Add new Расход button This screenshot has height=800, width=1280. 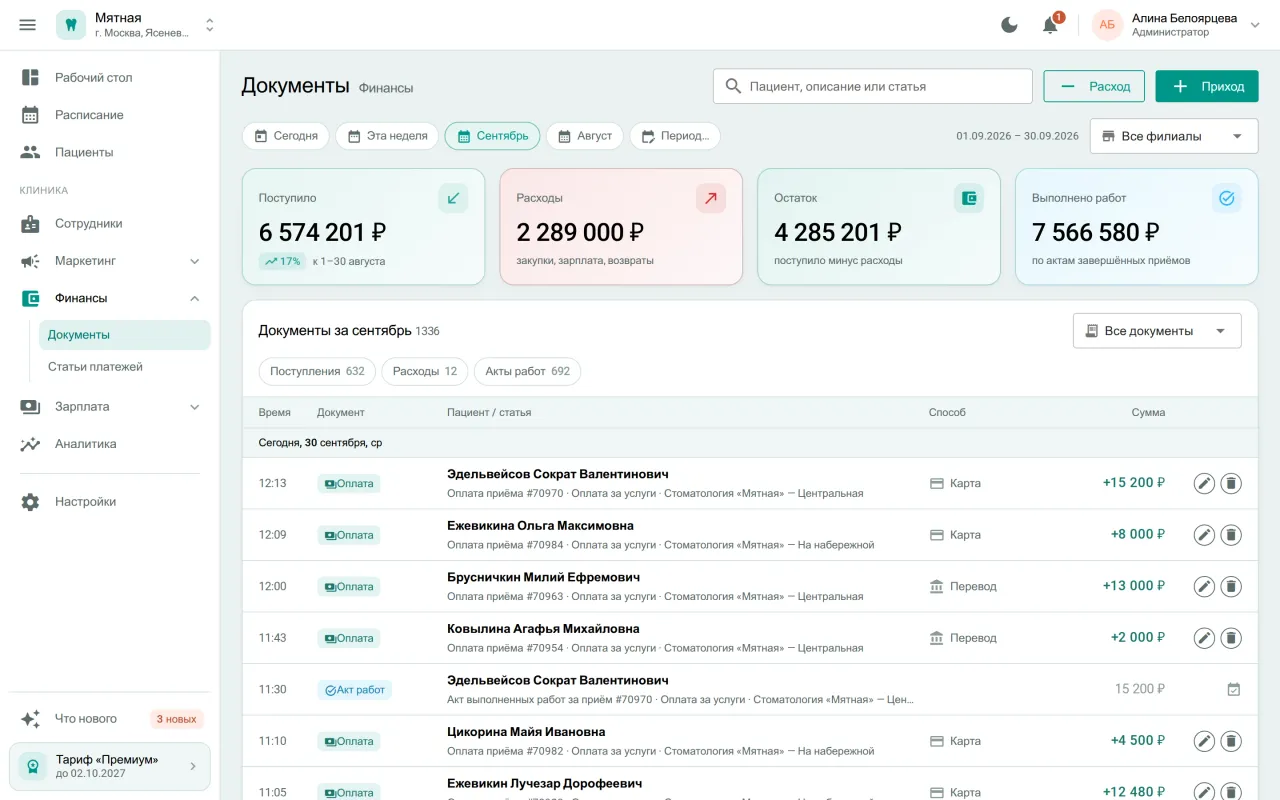[x=1094, y=86]
